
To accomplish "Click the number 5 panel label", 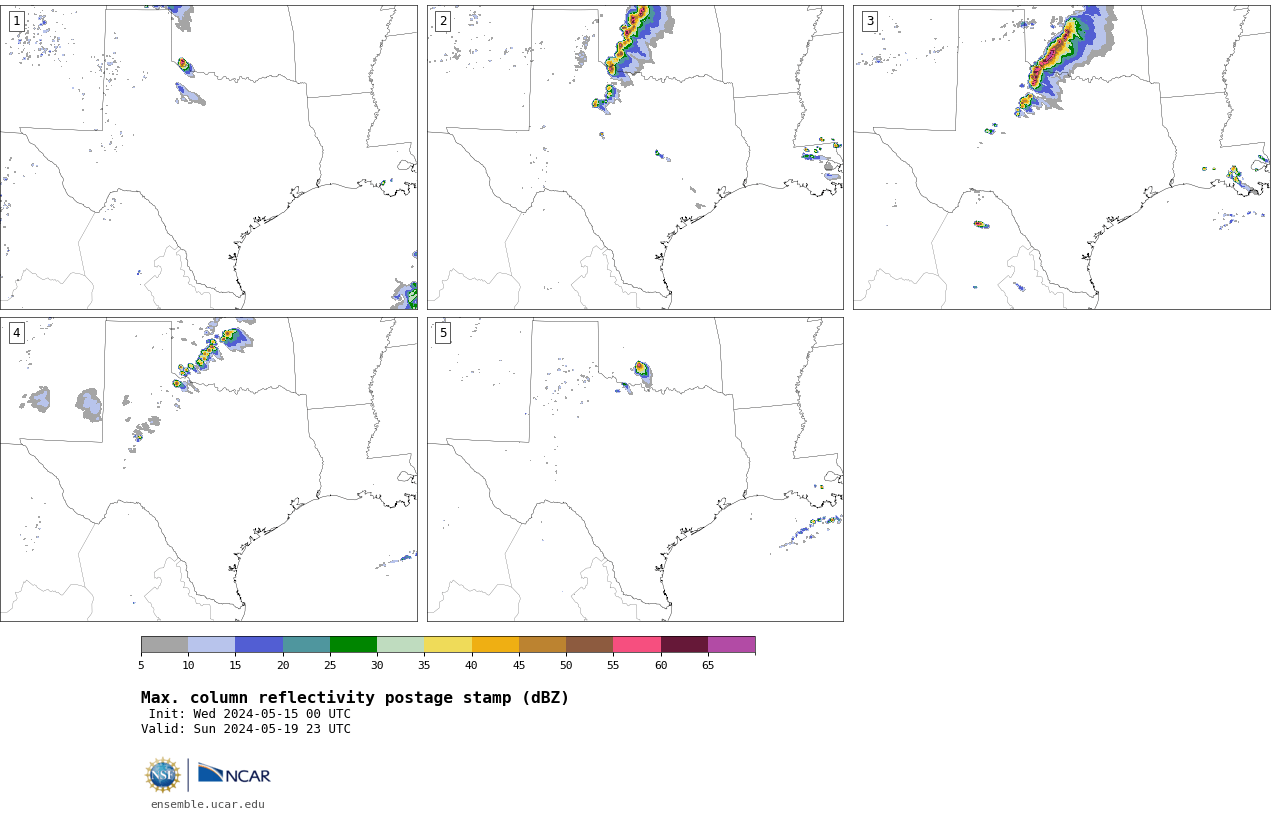I will point(443,333).
